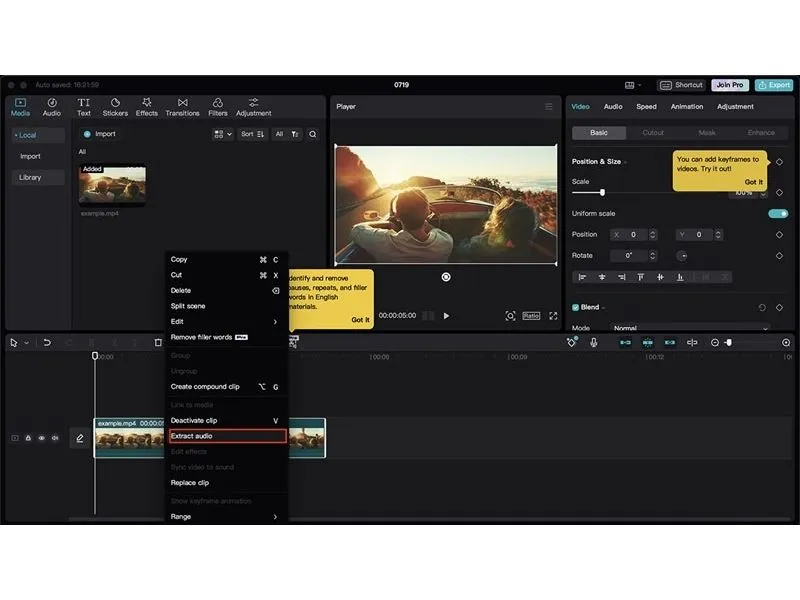Click the filter icon next to All
Image resolution: width=800 pixels, height=600 pixels.
(295, 134)
